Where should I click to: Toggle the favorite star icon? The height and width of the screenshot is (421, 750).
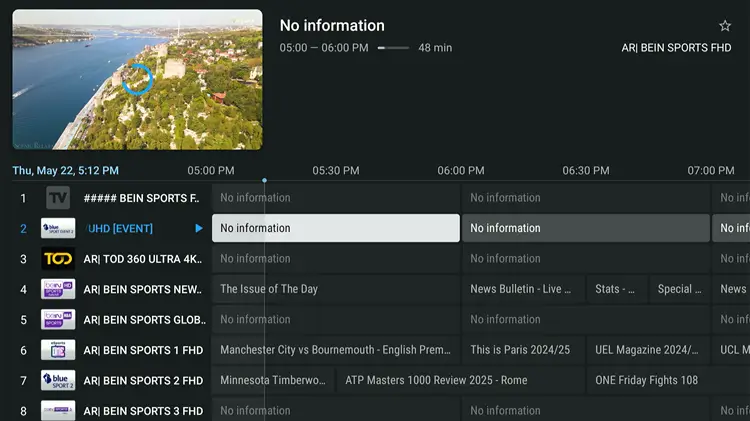coord(725,26)
